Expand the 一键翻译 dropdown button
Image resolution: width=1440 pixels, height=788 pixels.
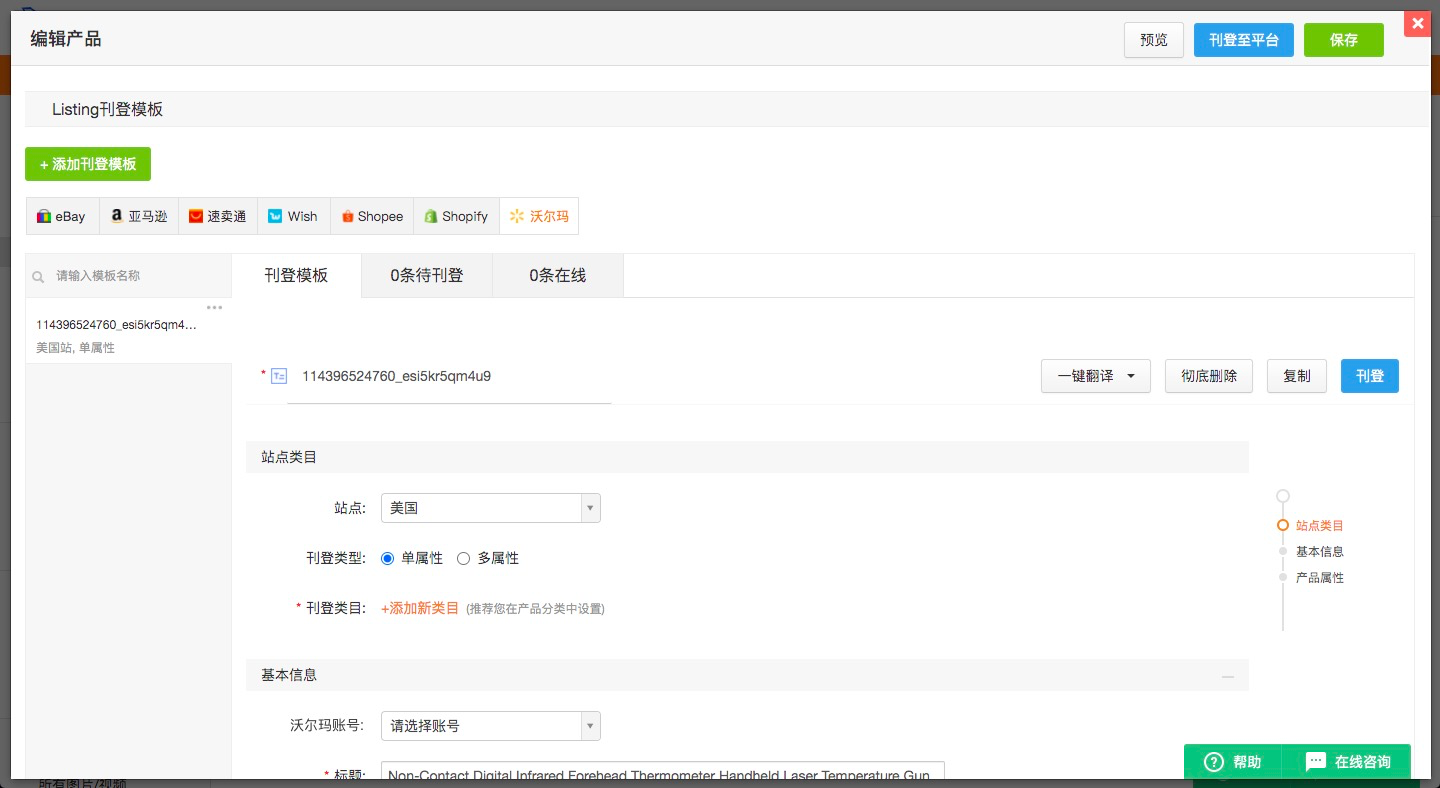coord(1095,376)
